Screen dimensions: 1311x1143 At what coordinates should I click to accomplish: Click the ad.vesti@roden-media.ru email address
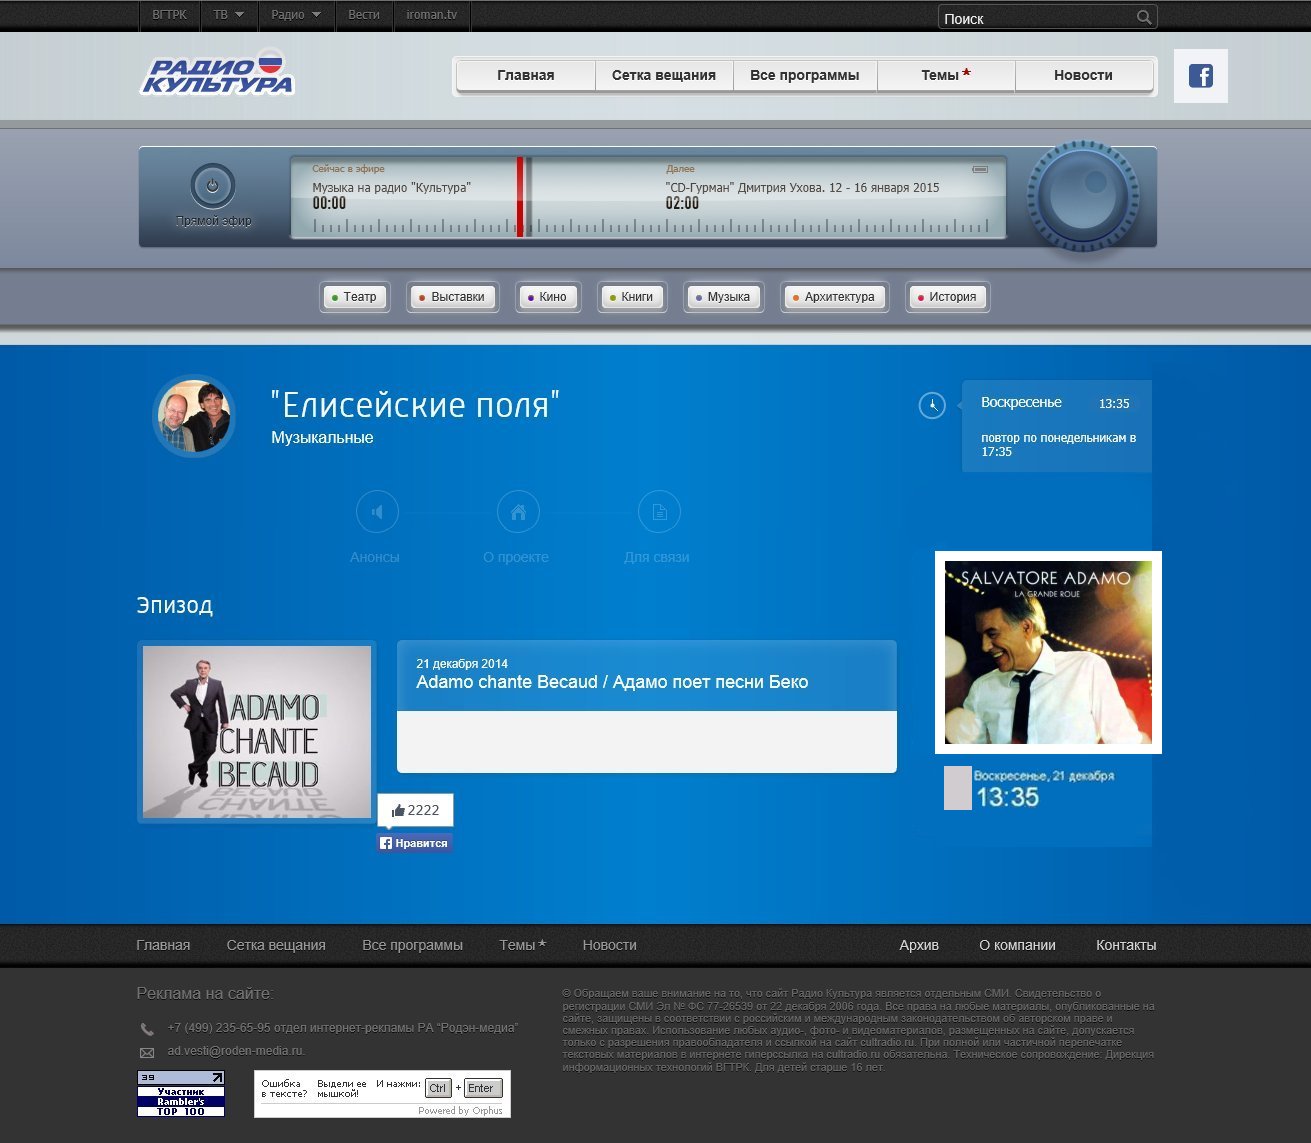pos(236,1051)
